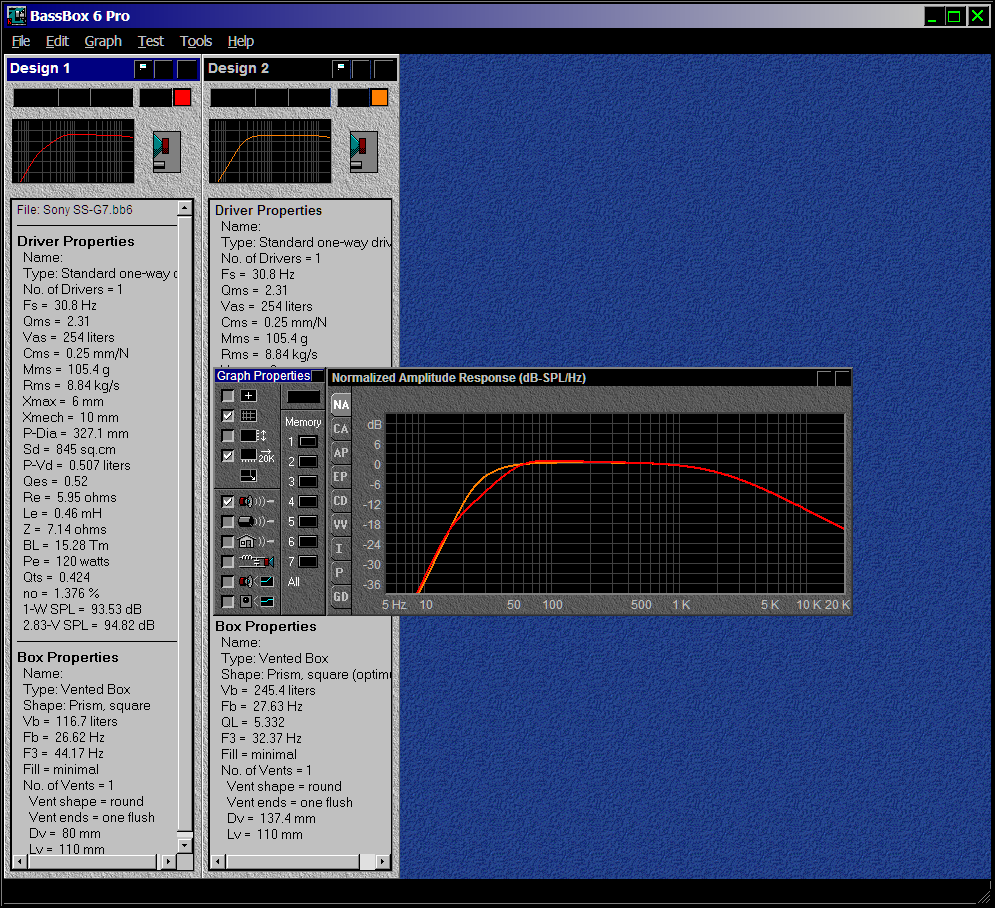This screenshot has height=908, width=995.
Task: Open the Graph menu
Action: [x=103, y=41]
